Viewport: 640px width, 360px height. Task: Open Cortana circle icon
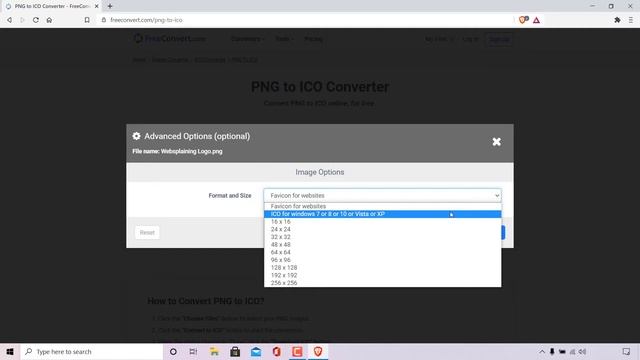tap(173, 351)
